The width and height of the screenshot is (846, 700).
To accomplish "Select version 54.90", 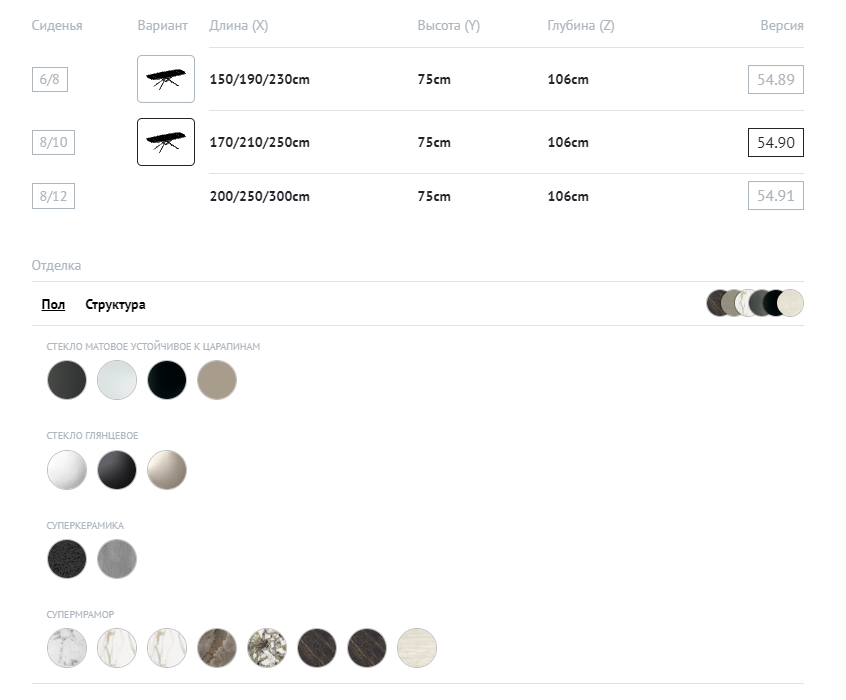I will 775,143.
